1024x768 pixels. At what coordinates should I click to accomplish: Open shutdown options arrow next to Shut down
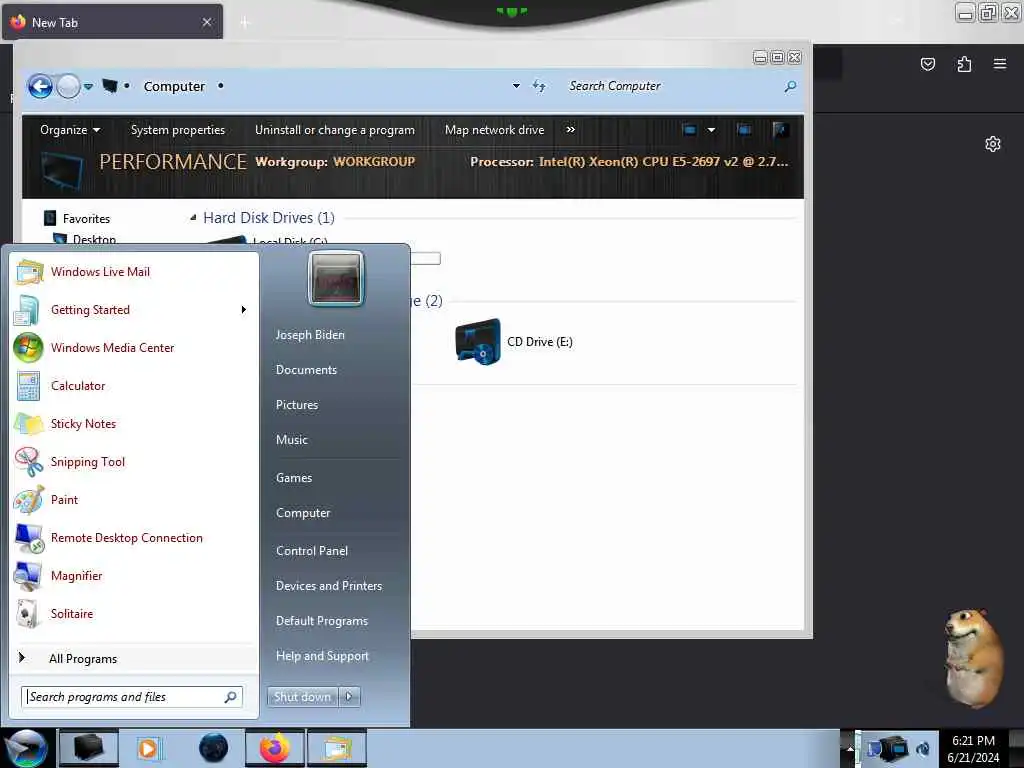pos(349,697)
